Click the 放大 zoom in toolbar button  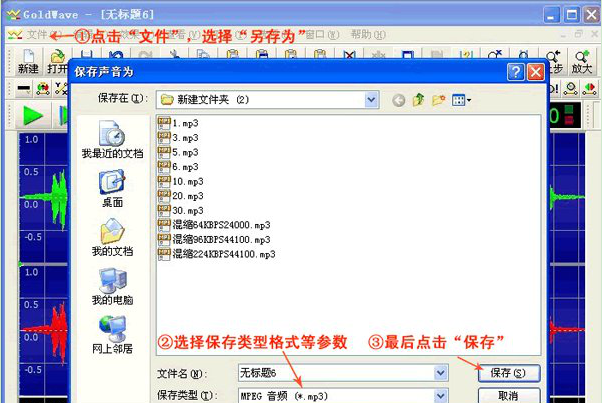tap(582, 61)
